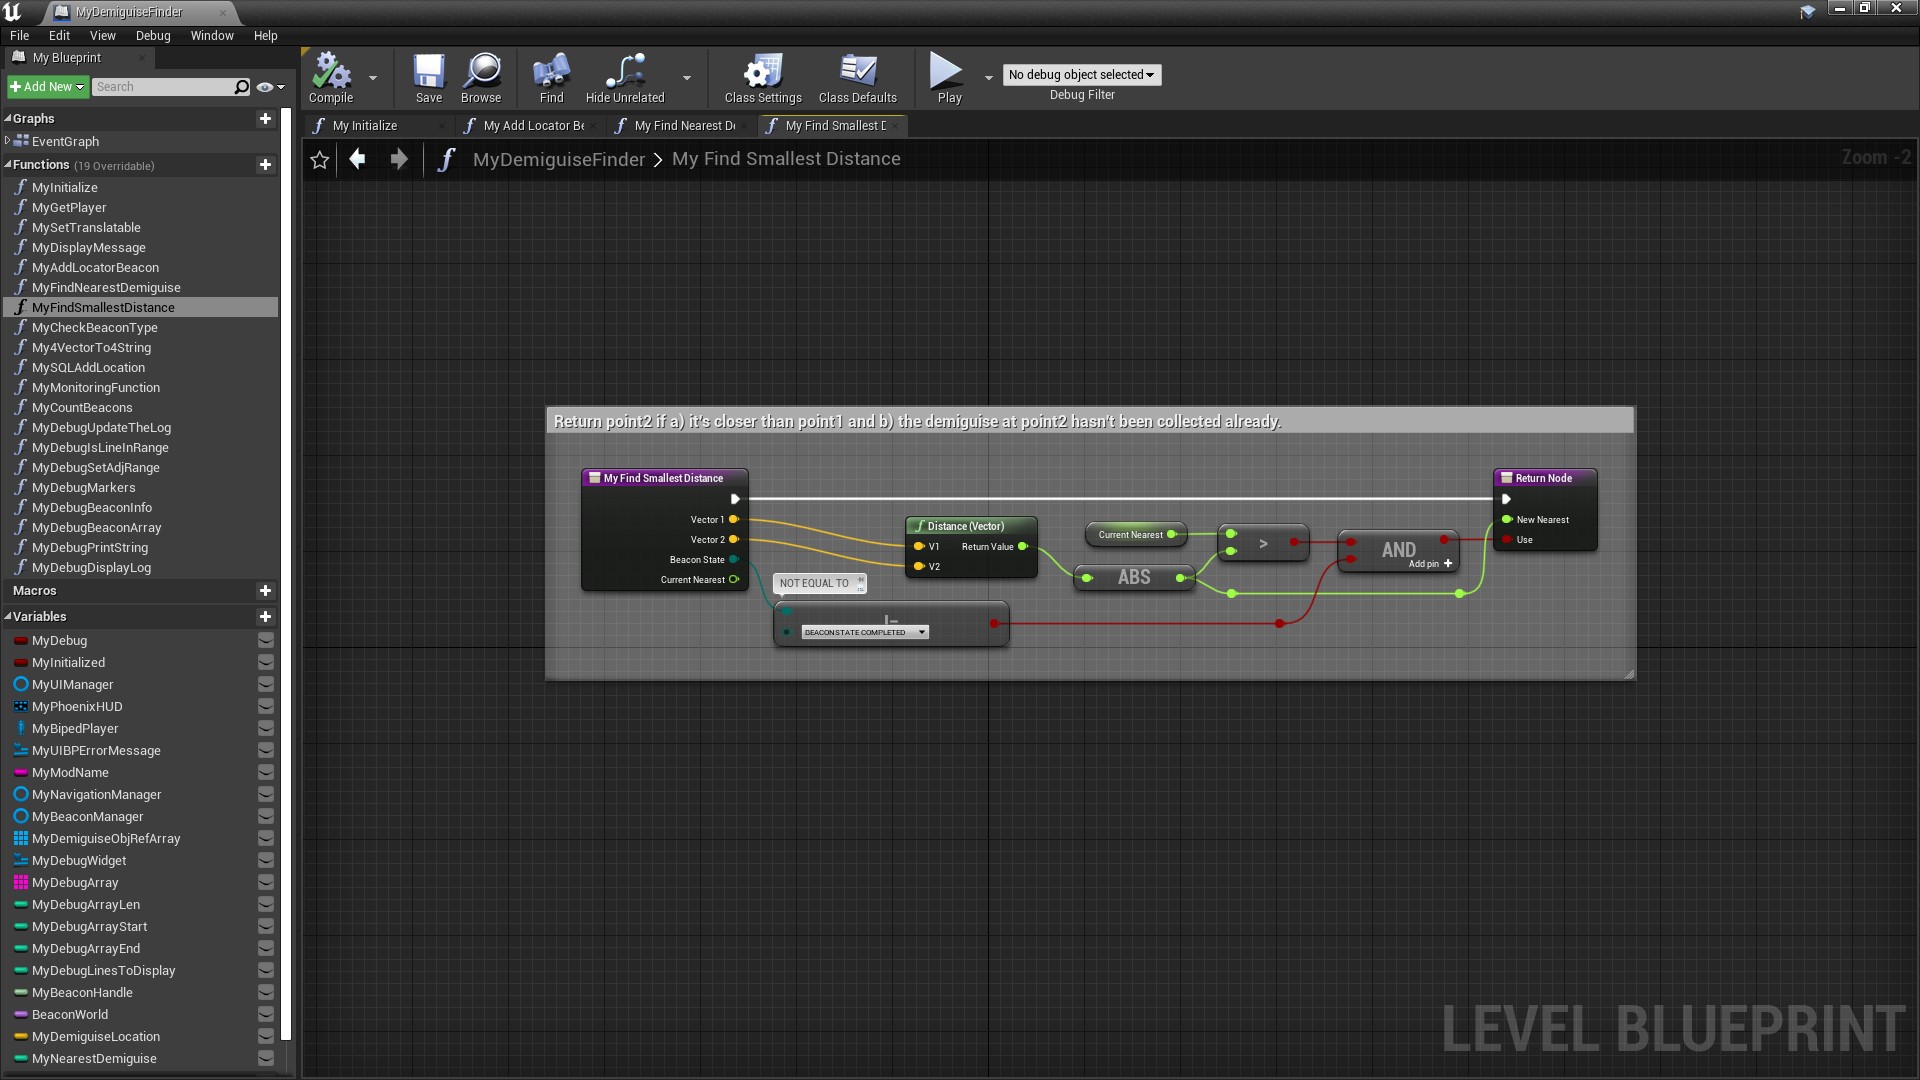
Task: Add a new function with plus button
Action: (265, 165)
